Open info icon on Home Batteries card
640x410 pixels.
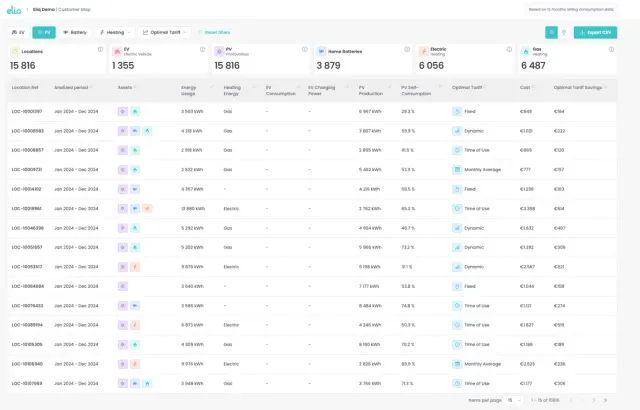coord(407,49)
